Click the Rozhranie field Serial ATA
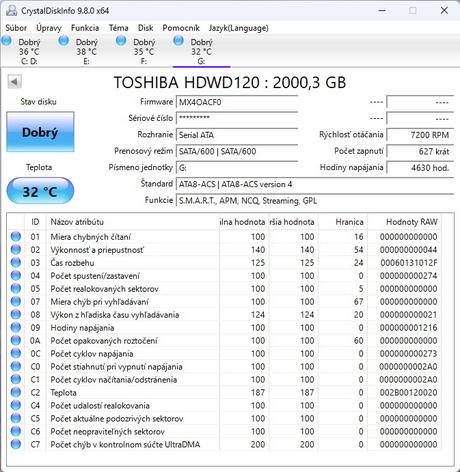The height and width of the screenshot is (472, 460). coord(237,135)
